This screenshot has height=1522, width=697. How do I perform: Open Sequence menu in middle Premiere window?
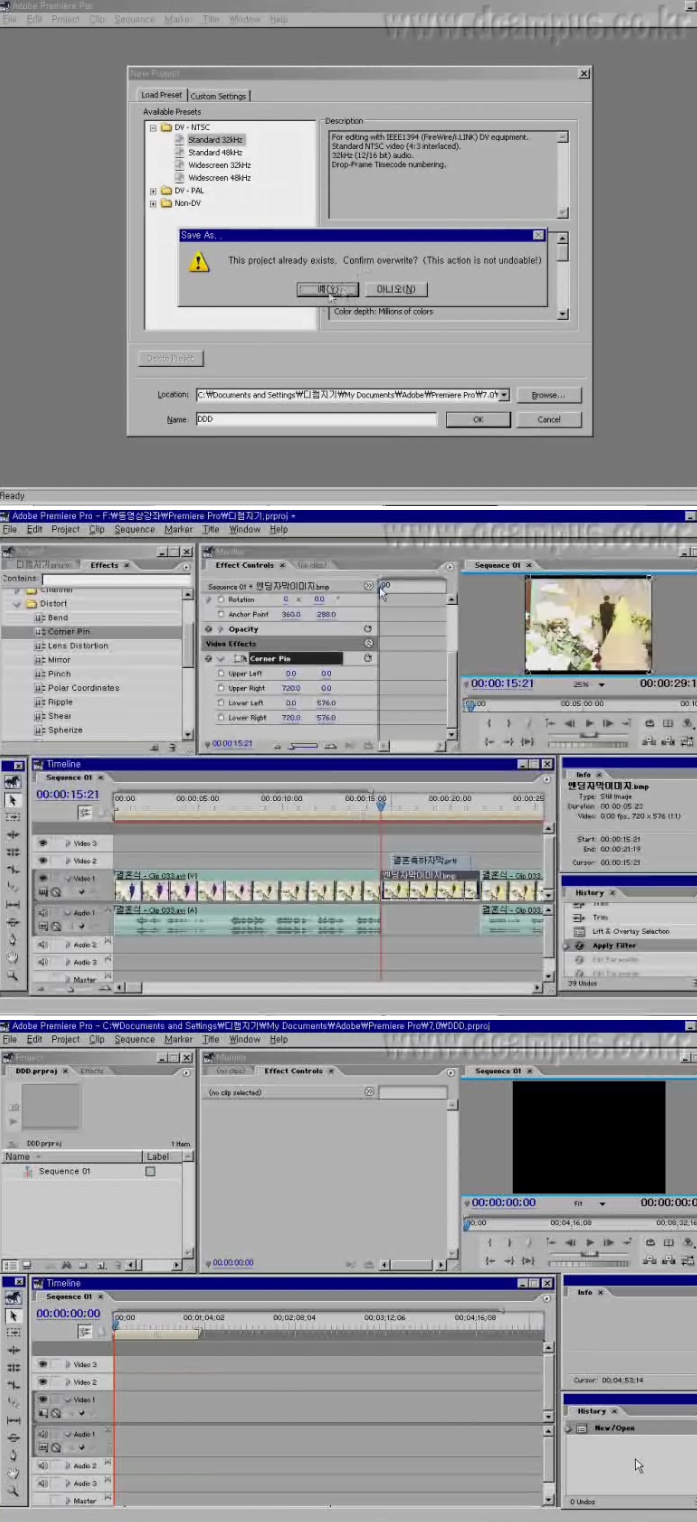(134, 529)
